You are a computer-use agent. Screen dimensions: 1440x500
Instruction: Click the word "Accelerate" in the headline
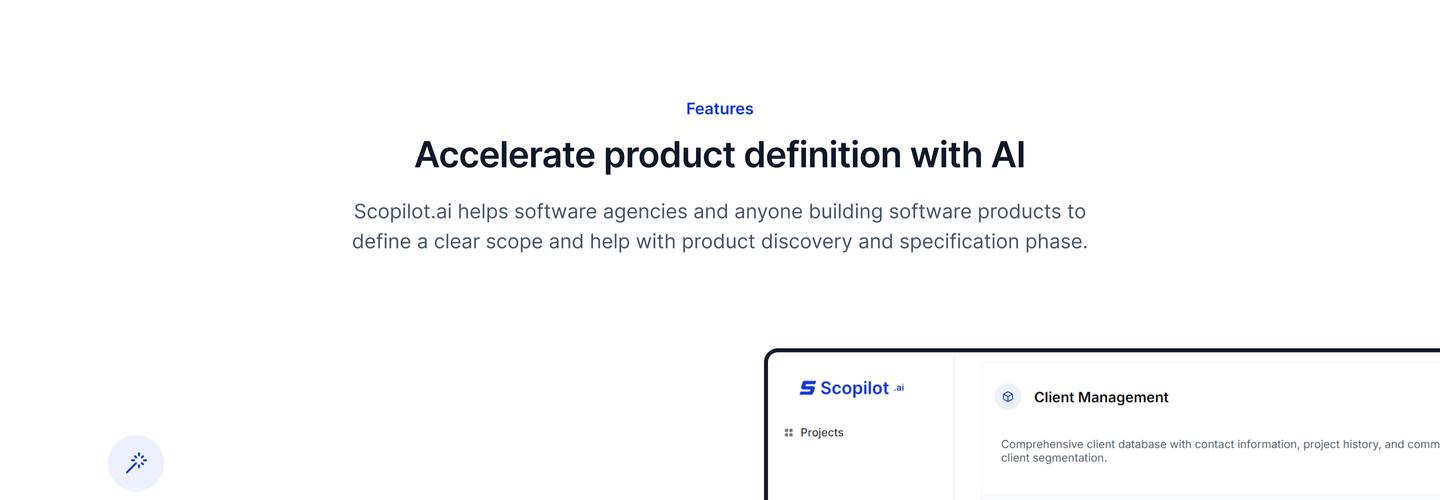504,155
